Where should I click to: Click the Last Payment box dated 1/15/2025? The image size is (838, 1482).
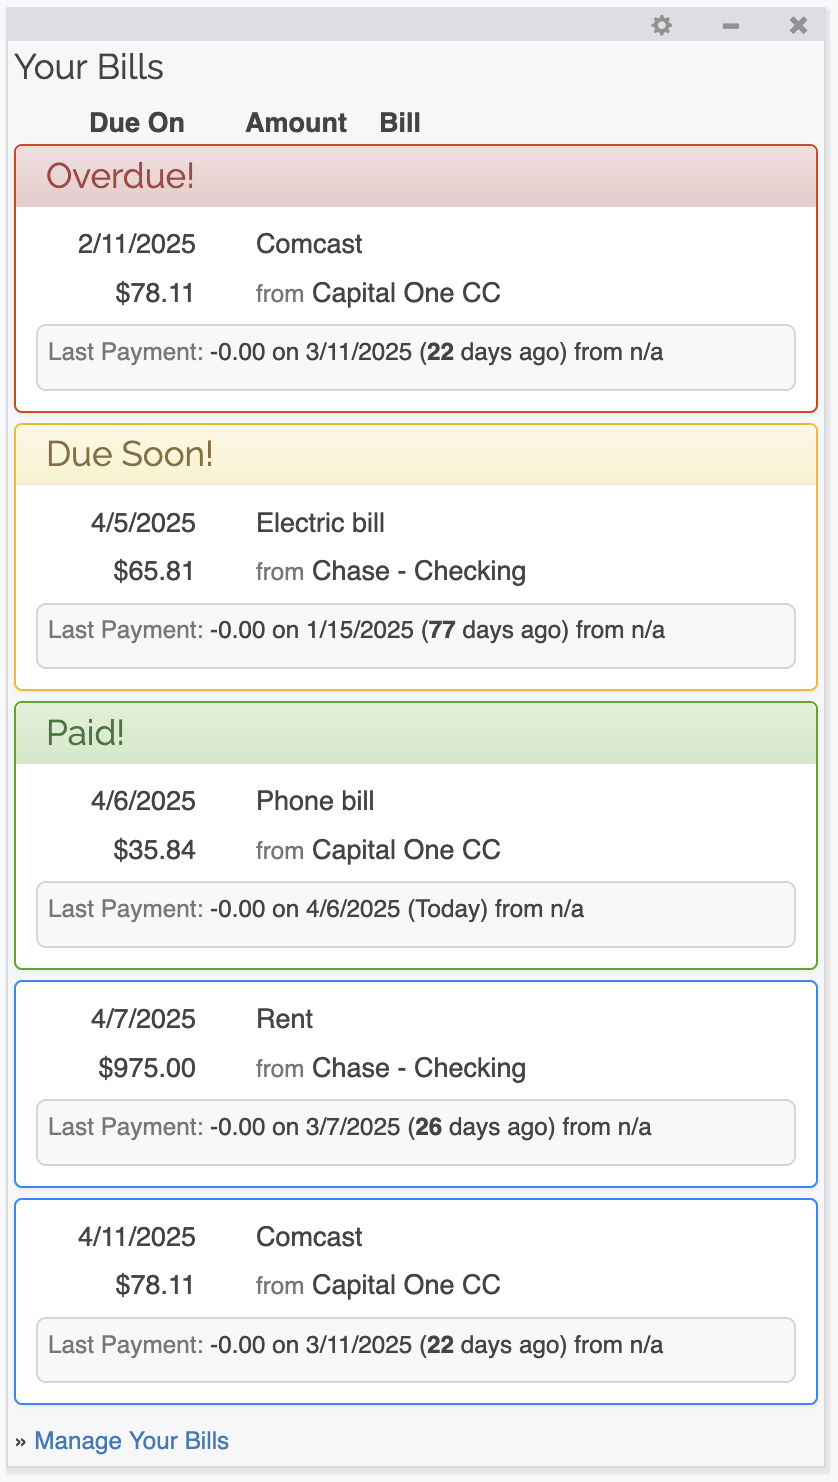pyautogui.click(x=416, y=635)
